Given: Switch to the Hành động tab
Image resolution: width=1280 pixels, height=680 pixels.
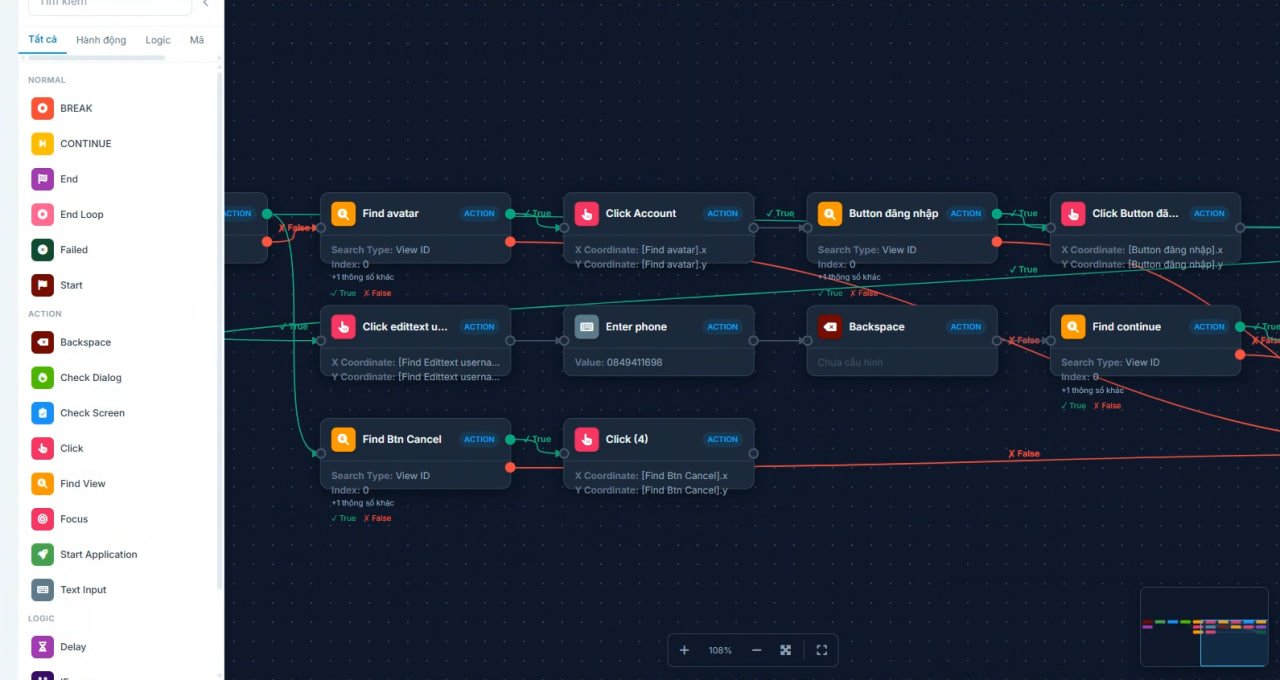Looking at the screenshot, I should coord(101,40).
